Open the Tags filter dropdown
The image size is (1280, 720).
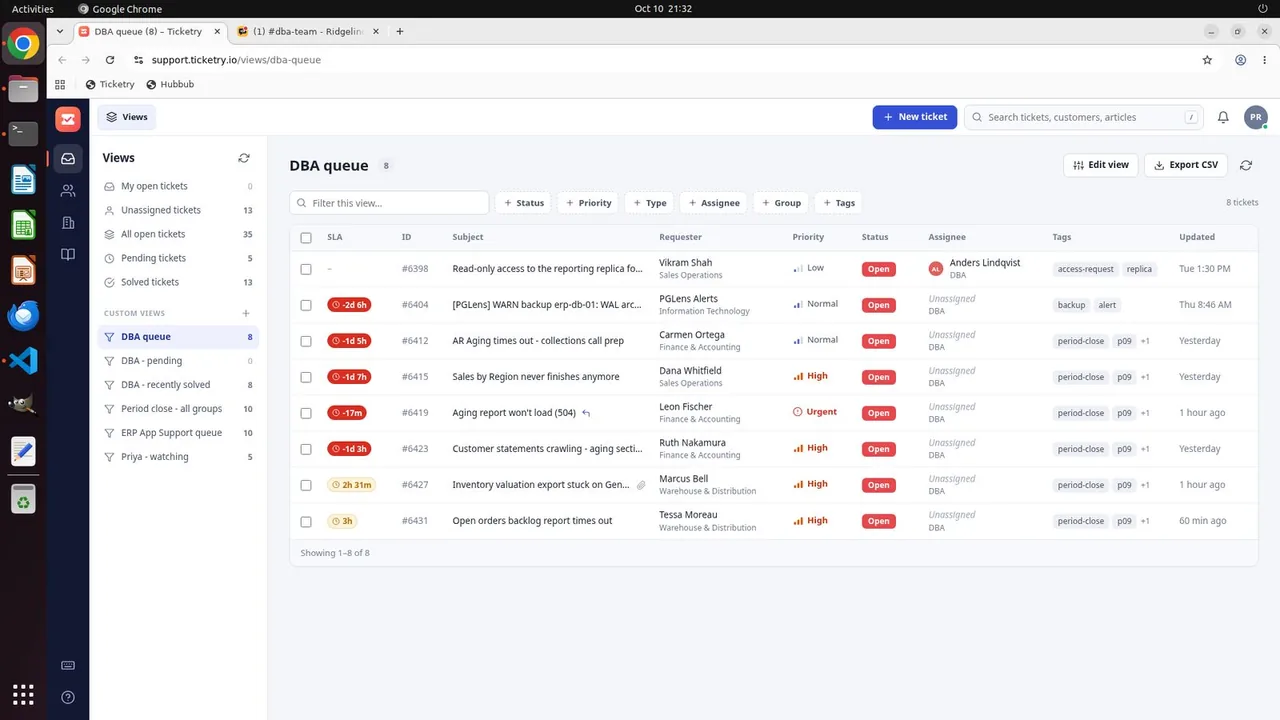click(839, 203)
